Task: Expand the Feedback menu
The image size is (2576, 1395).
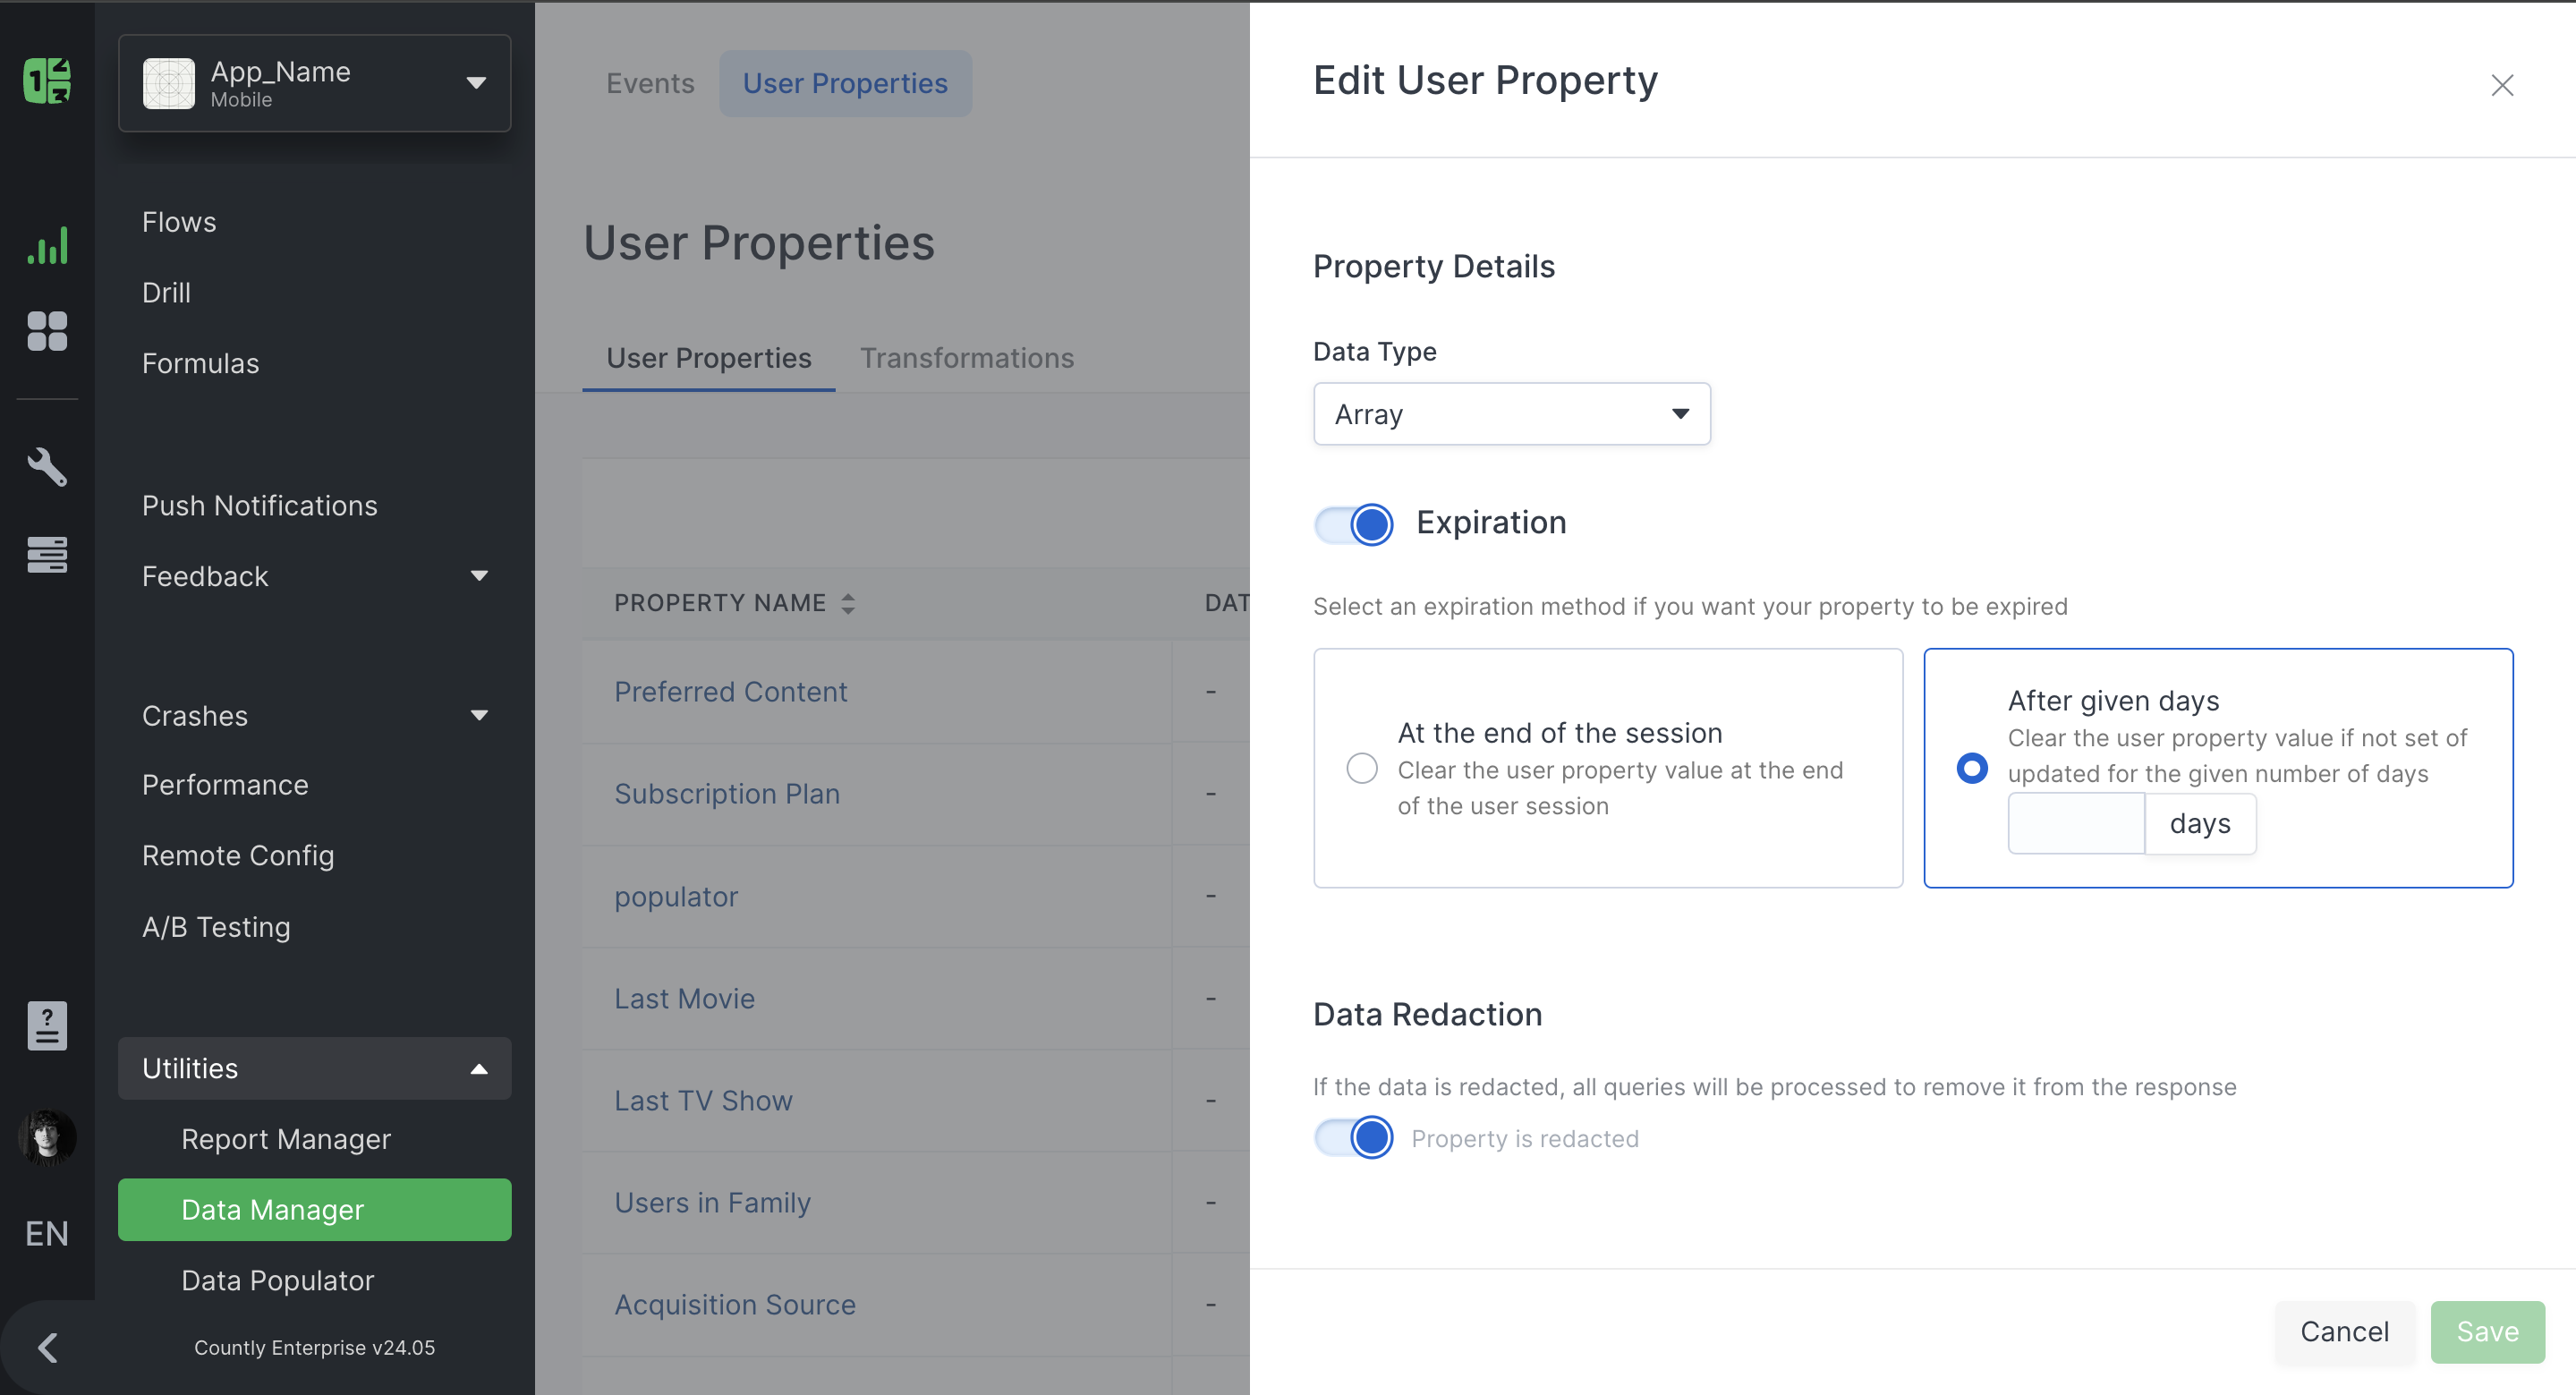Action: 315,576
